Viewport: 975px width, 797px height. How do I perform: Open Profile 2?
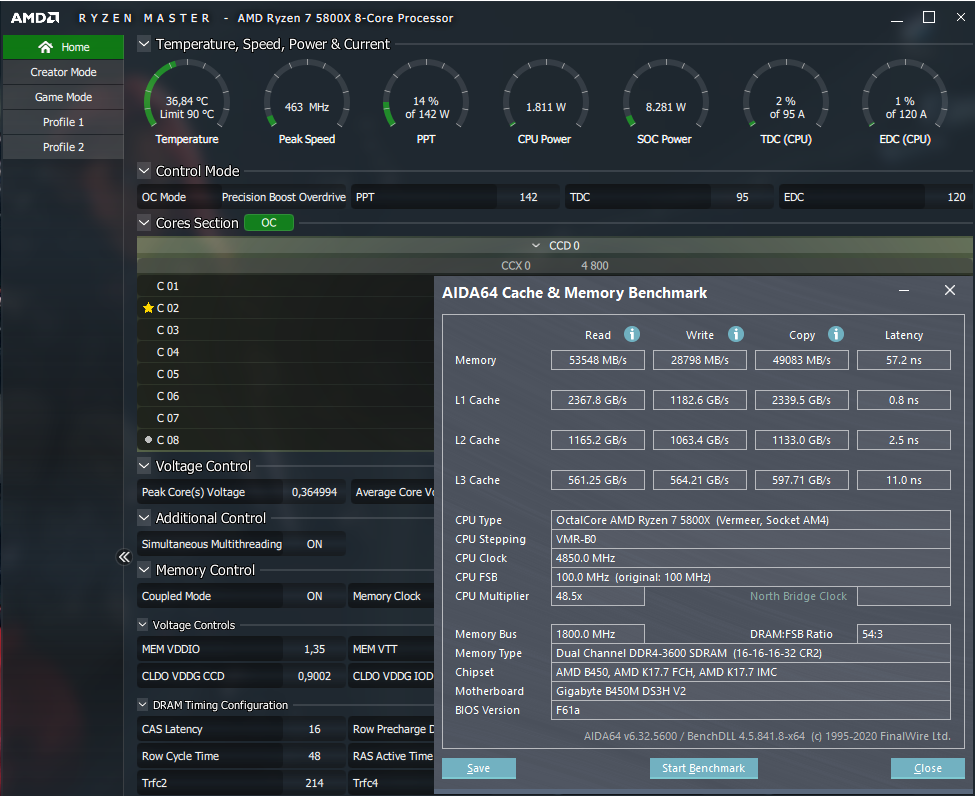(63, 147)
